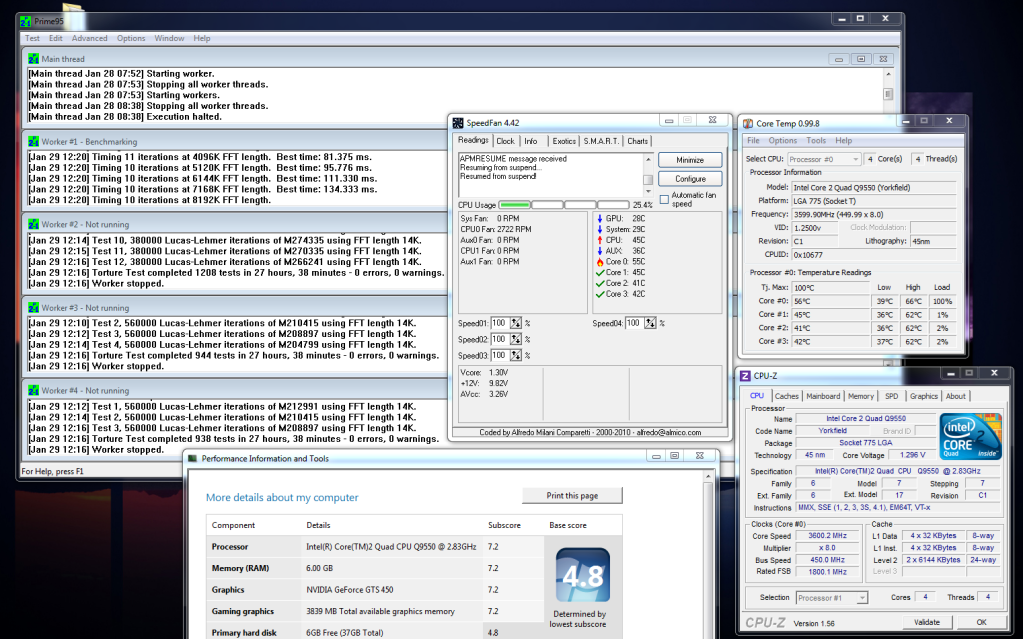Adjust the Speed02 spinner
The image size is (1023, 639).
point(516,339)
